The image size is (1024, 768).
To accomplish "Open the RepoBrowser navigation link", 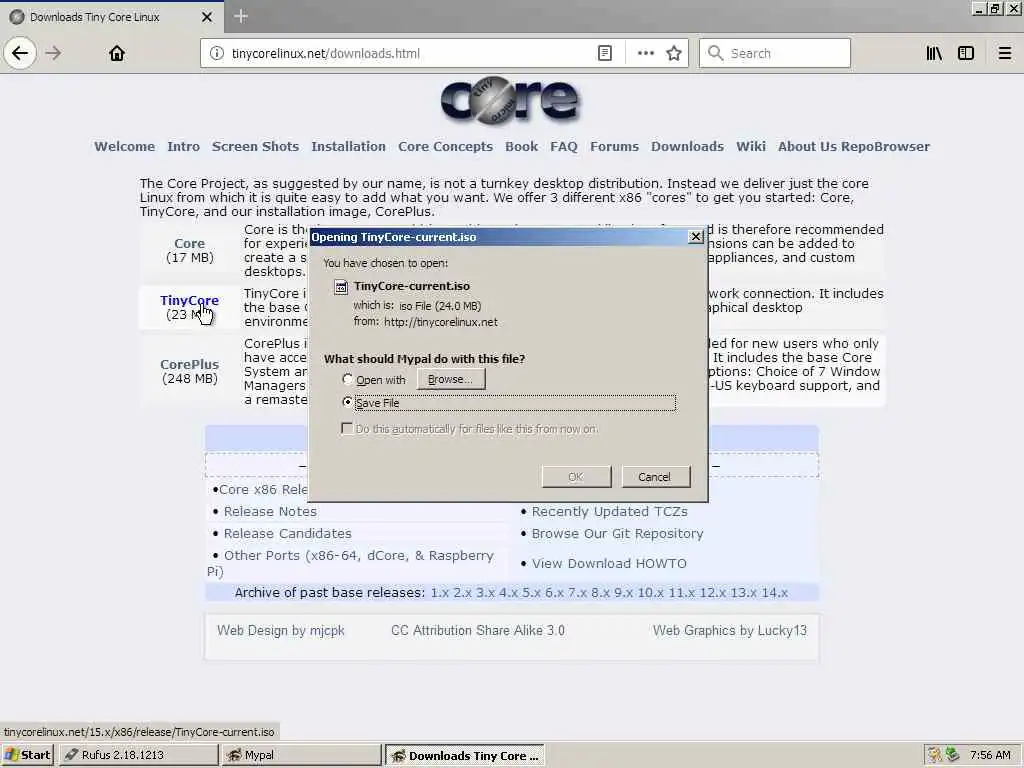I will [x=885, y=146].
